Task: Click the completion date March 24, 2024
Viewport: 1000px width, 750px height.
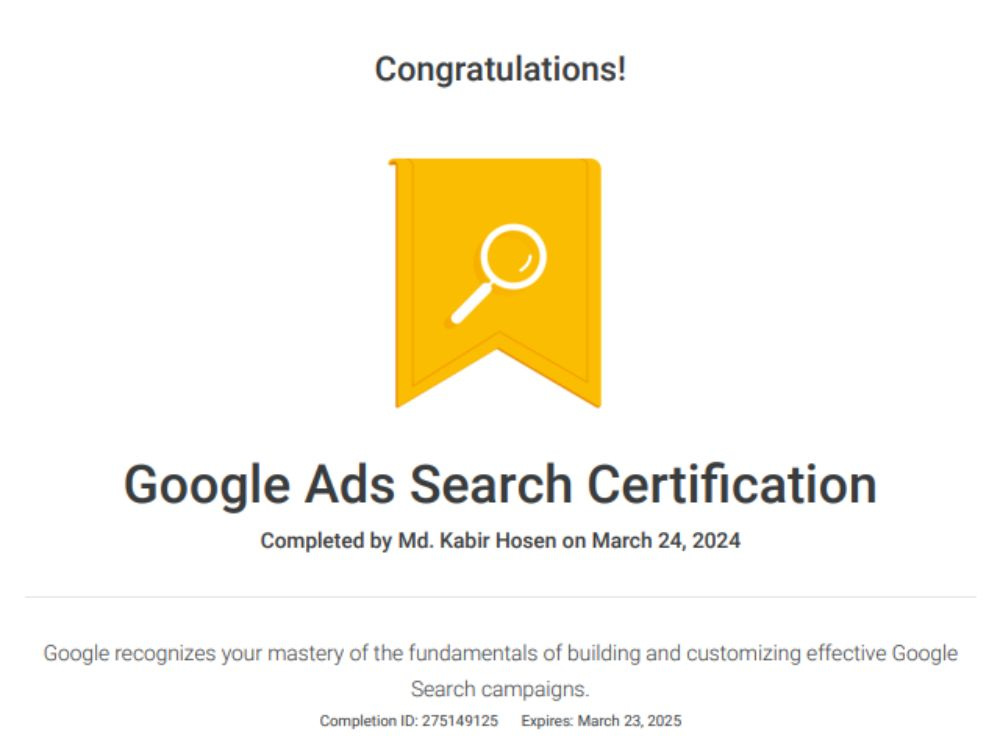Action: [x=666, y=541]
